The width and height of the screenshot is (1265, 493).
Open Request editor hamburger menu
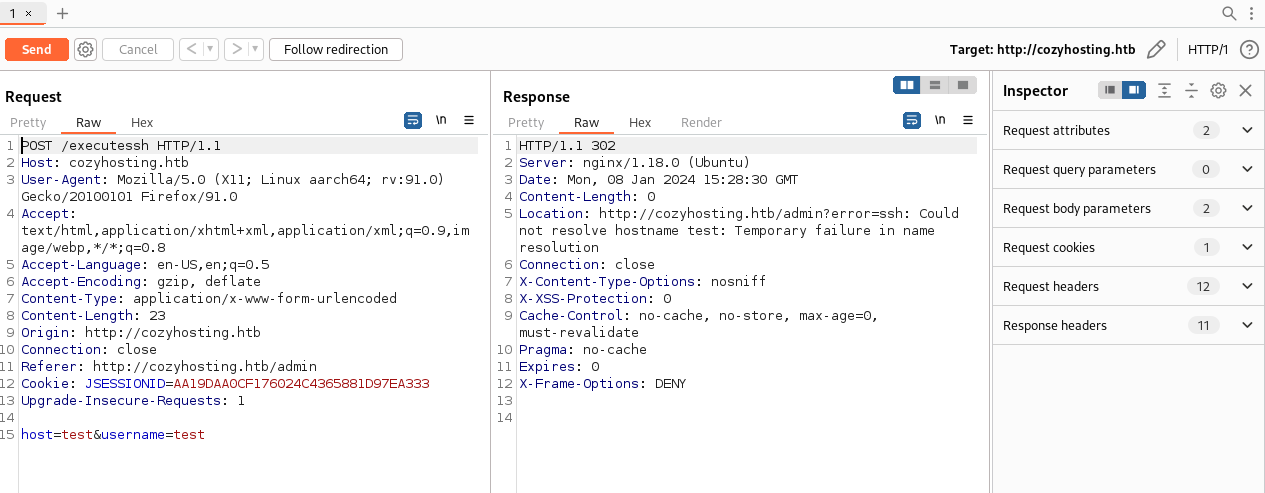coord(469,120)
